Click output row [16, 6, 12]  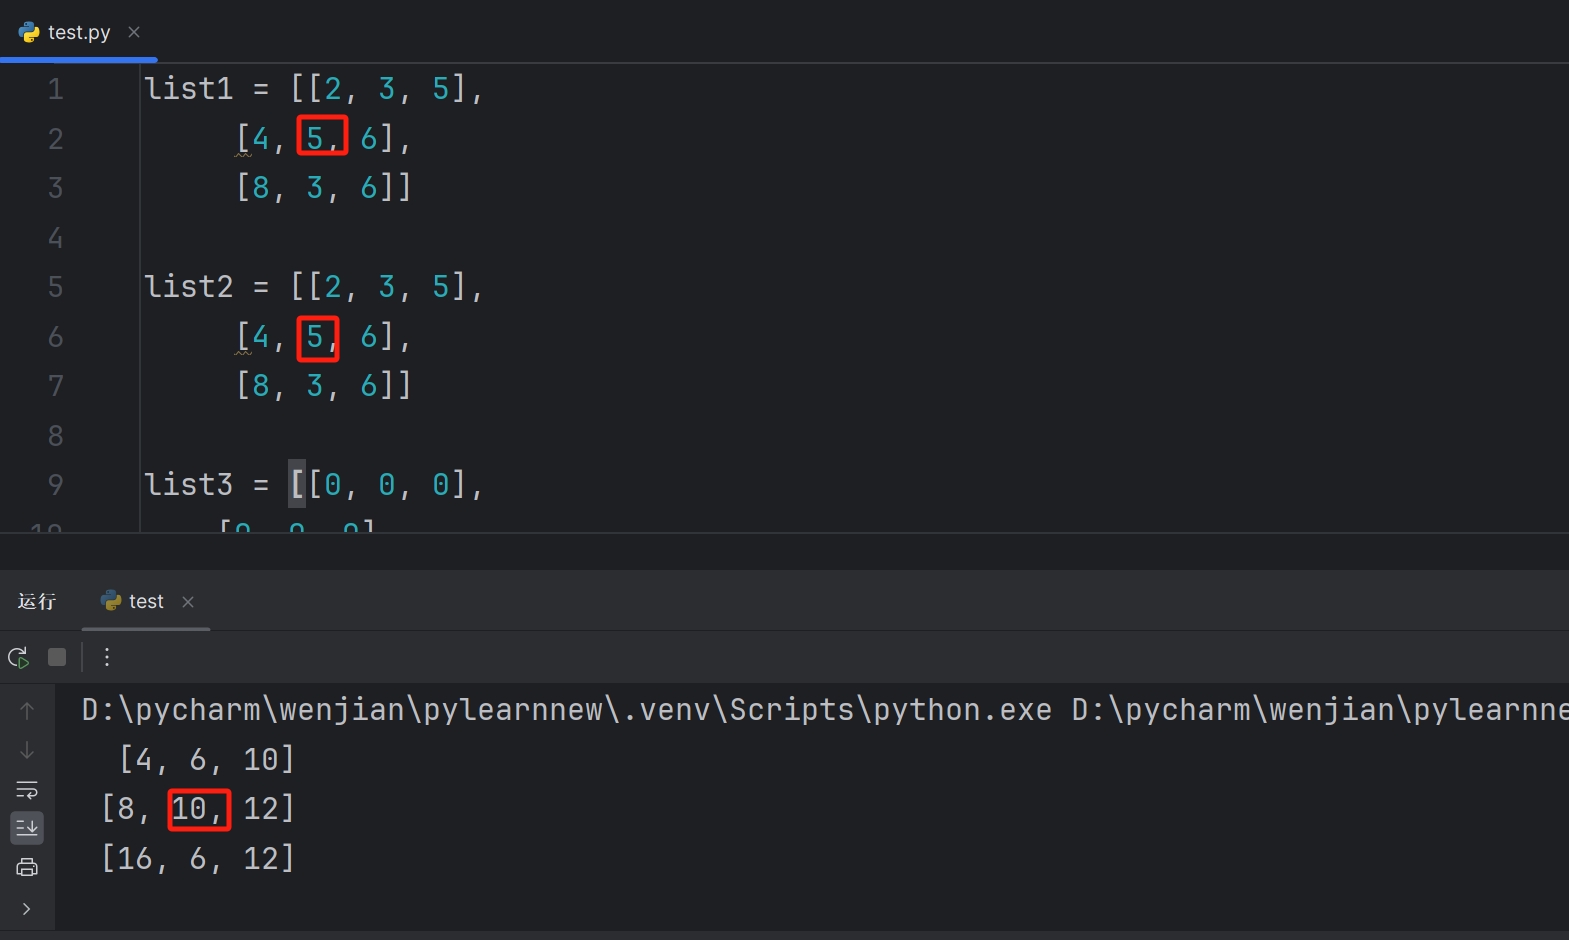click(x=198, y=858)
